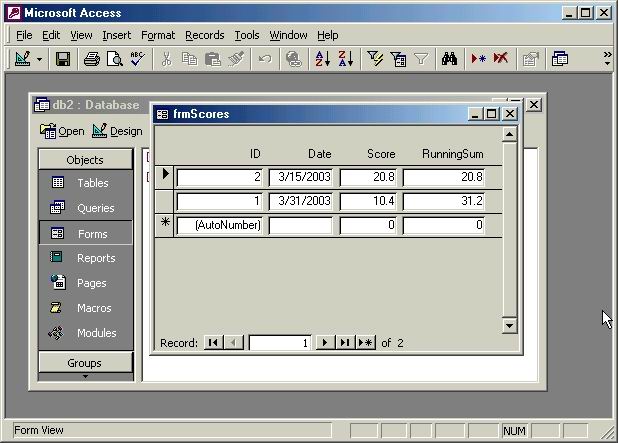Sort records descending Z to A
Screen dimensions: 618x443
[346, 59]
